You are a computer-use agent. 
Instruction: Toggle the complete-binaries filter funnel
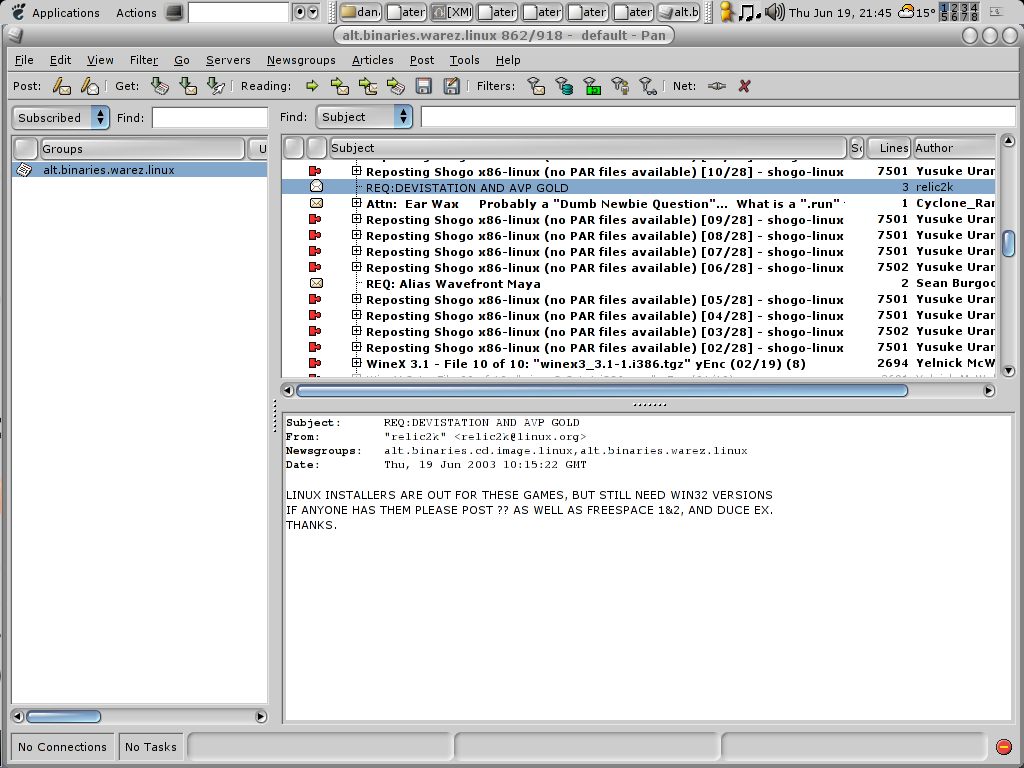pos(592,86)
